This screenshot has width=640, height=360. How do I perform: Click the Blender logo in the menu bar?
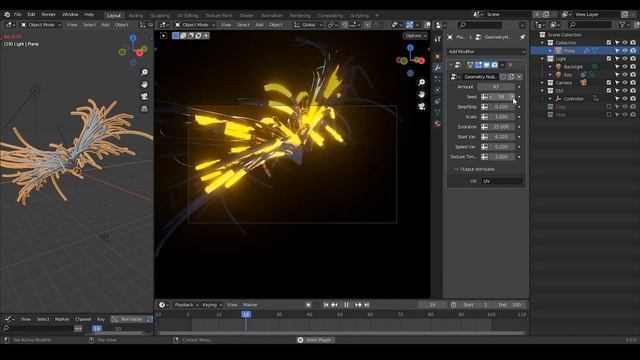[7, 15]
